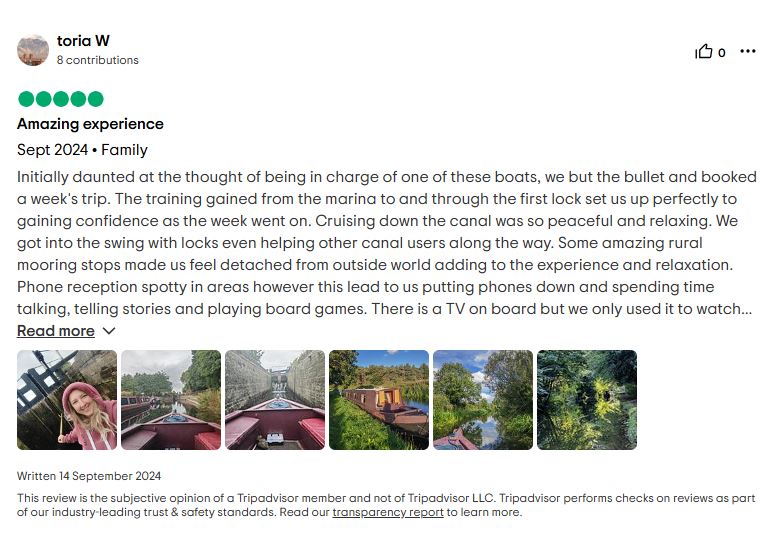Open the transparency report link

[x=388, y=512]
